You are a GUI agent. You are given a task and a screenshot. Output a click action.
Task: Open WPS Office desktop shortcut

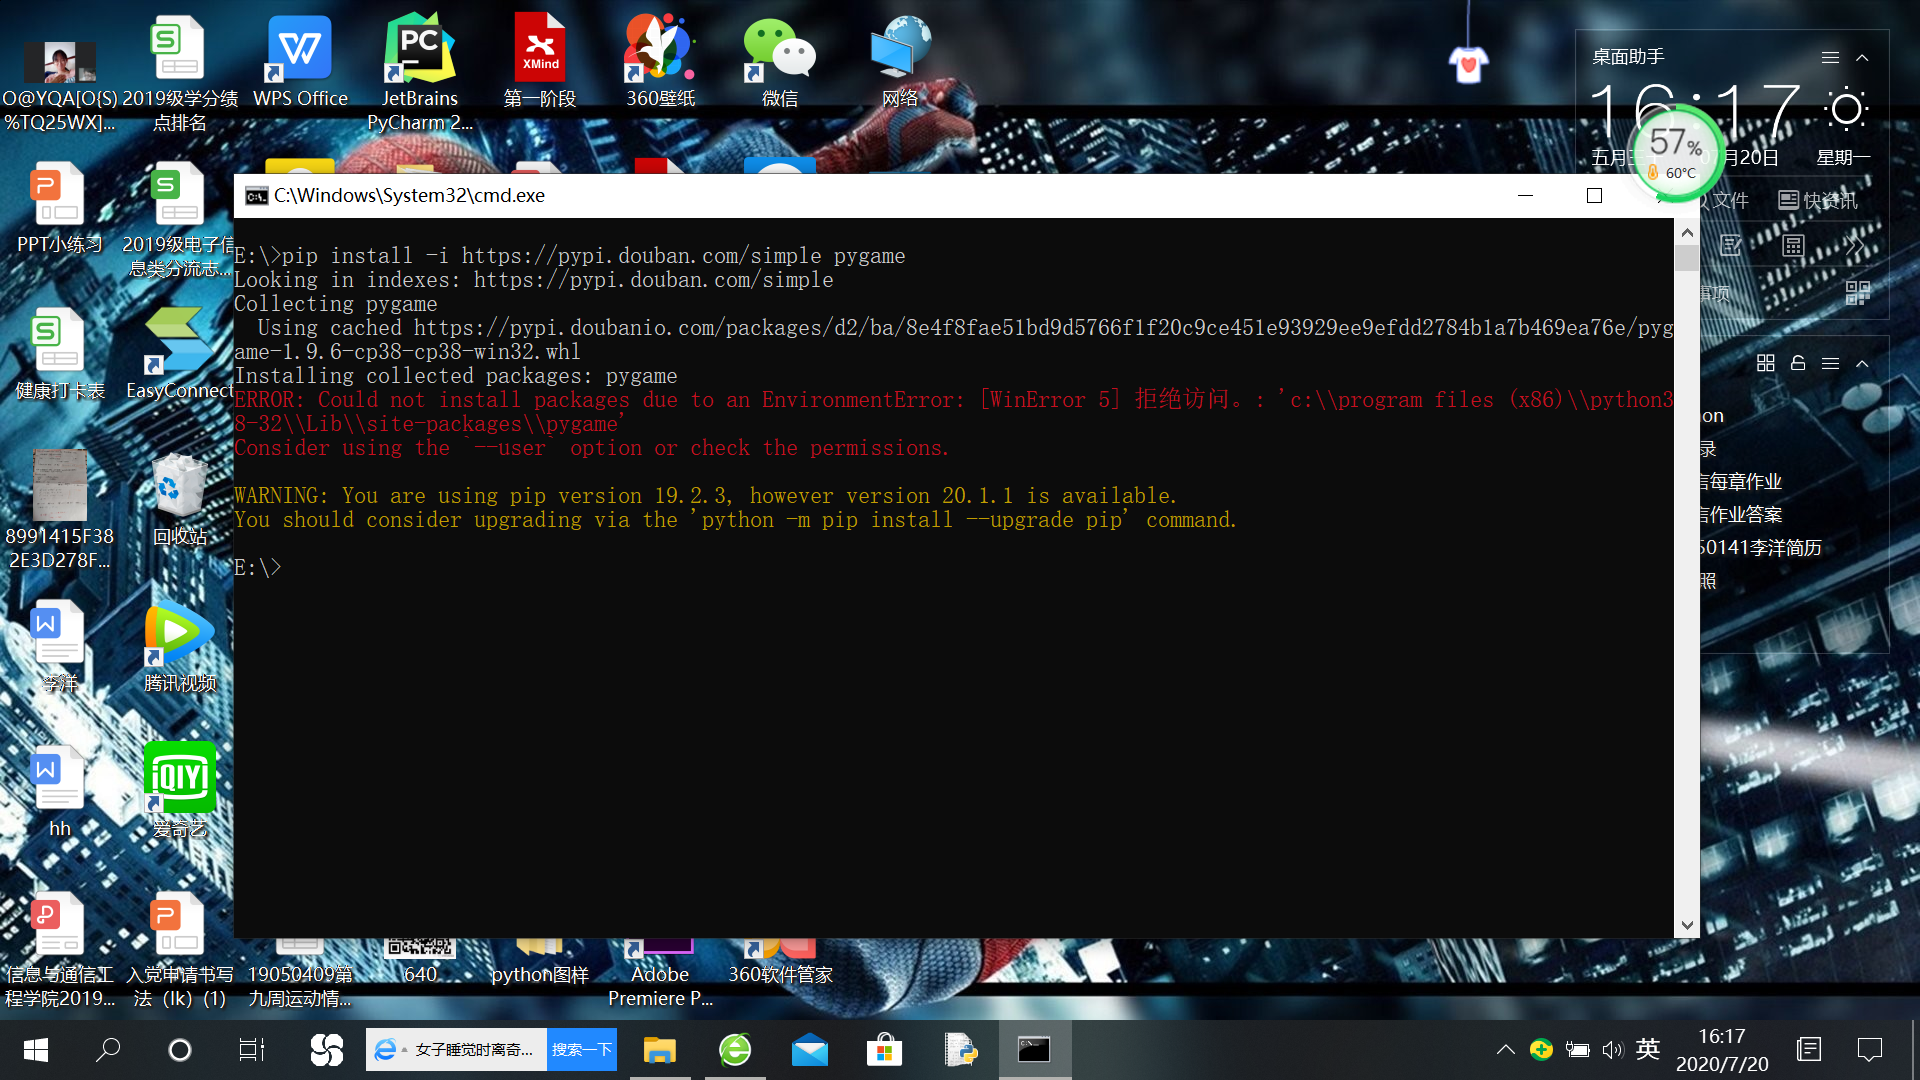[x=300, y=62]
